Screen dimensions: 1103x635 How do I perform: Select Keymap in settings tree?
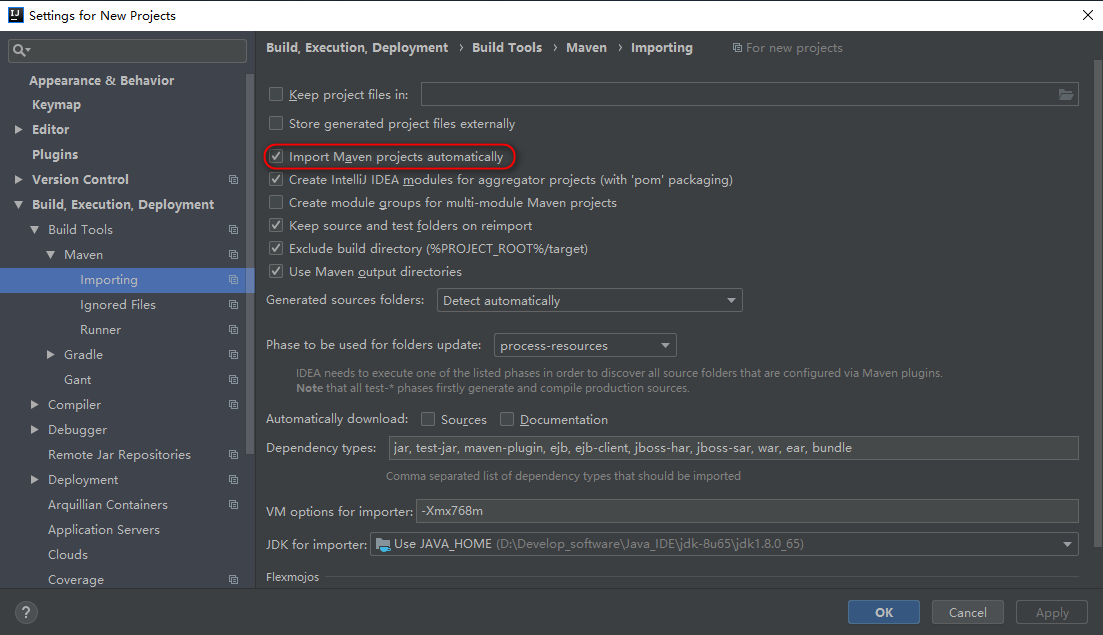(x=56, y=105)
